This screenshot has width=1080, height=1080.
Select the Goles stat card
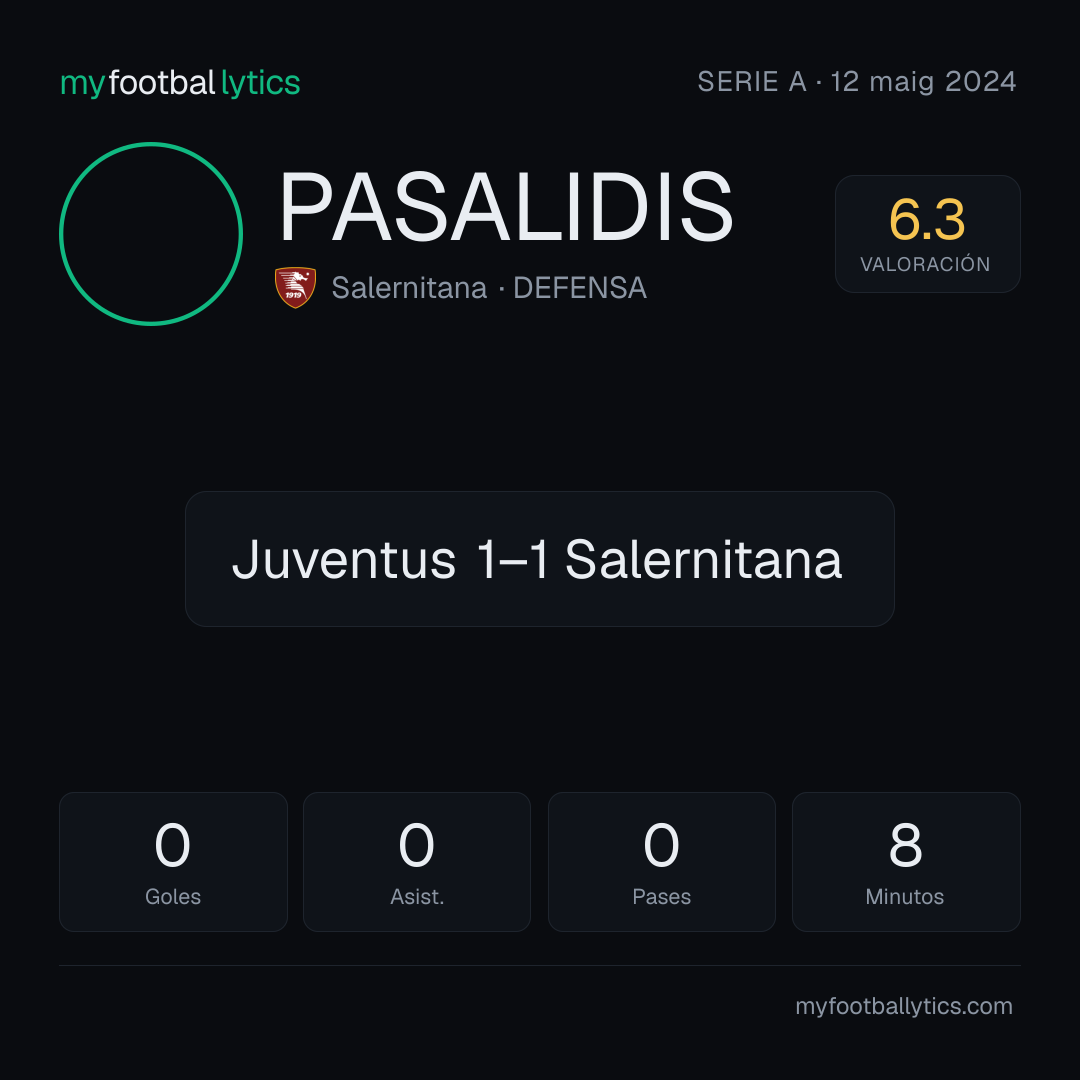(x=173, y=862)
